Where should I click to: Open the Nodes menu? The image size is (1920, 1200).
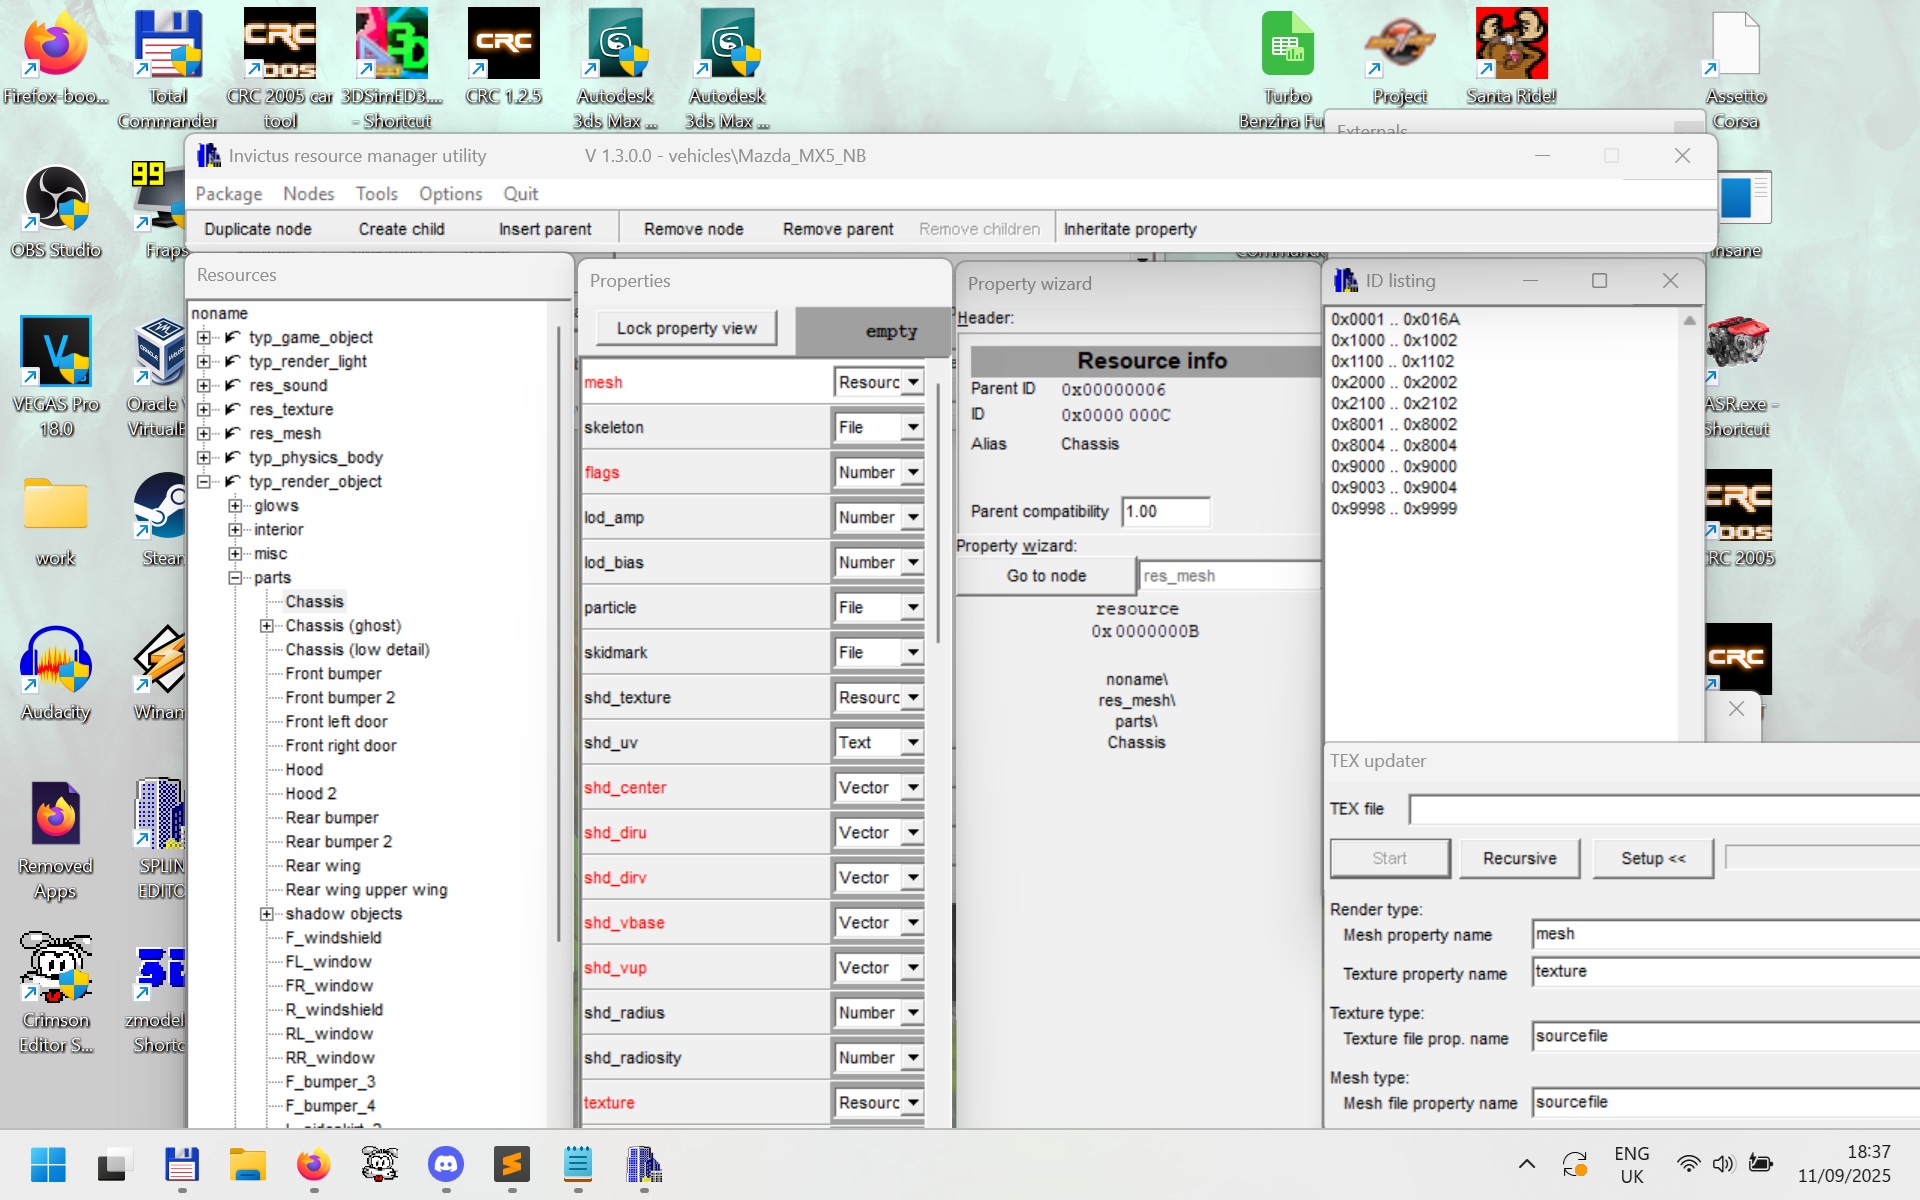tap(308, 194)
